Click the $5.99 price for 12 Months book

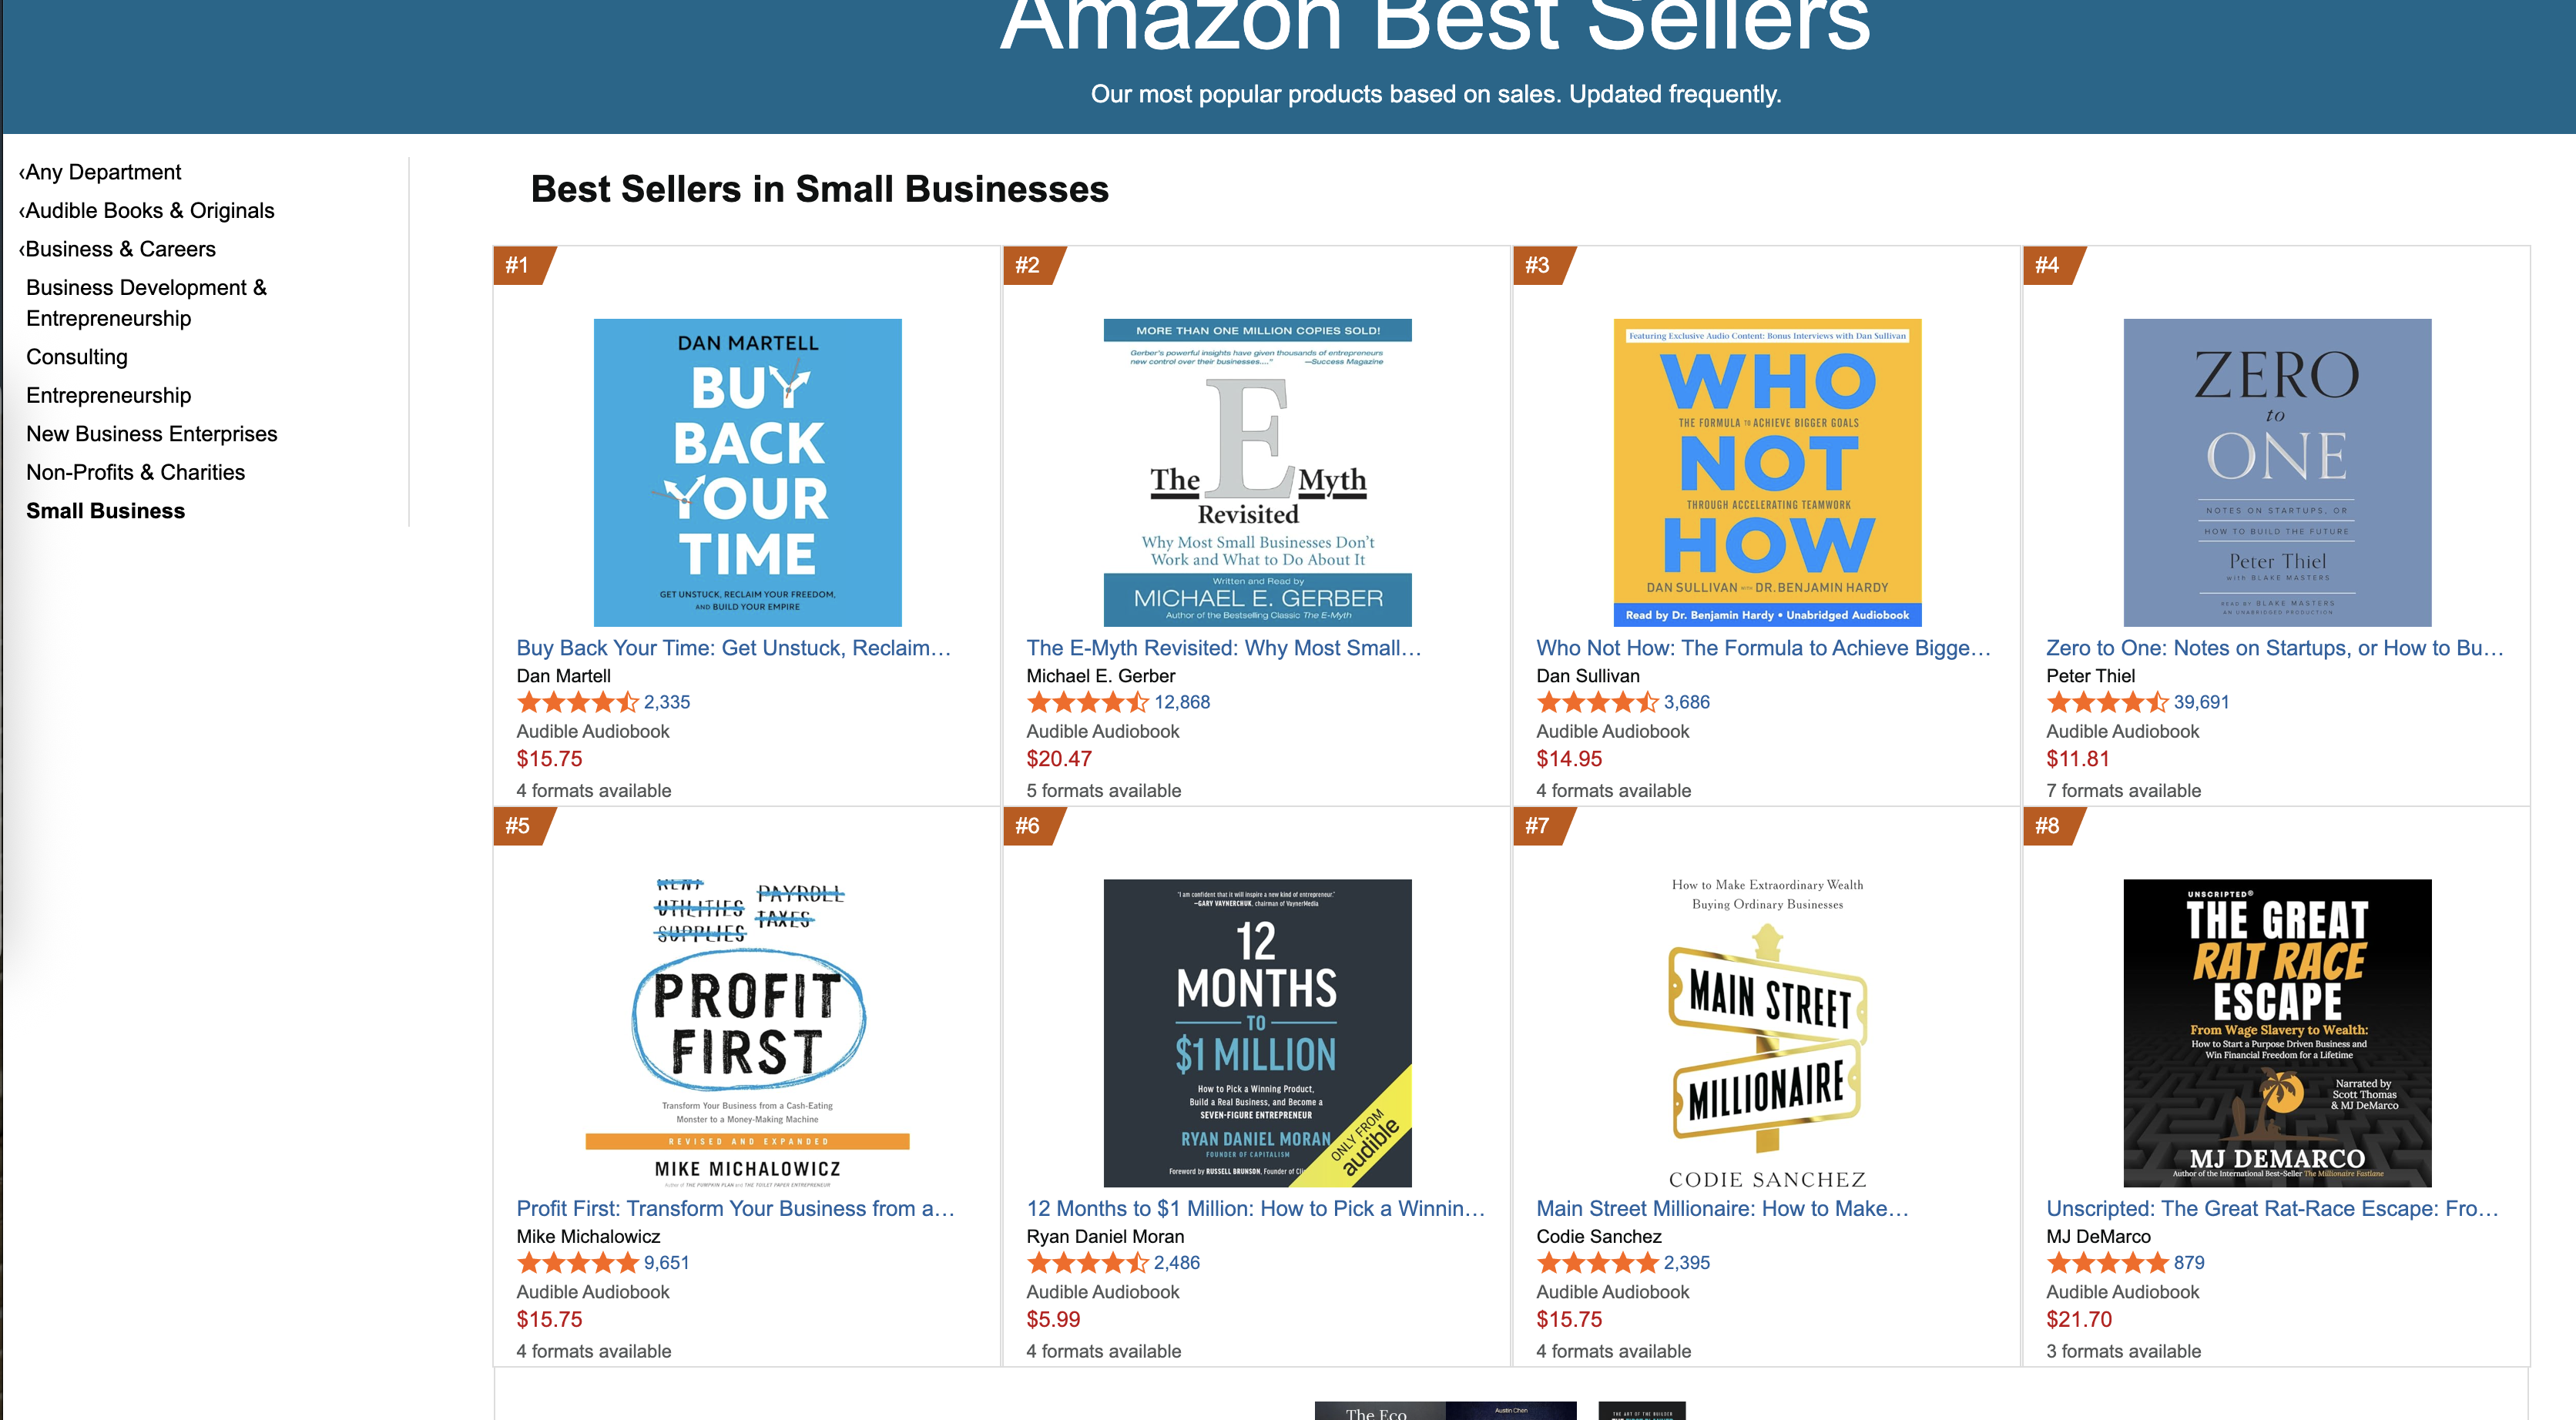click(x=1053, y=1320)
